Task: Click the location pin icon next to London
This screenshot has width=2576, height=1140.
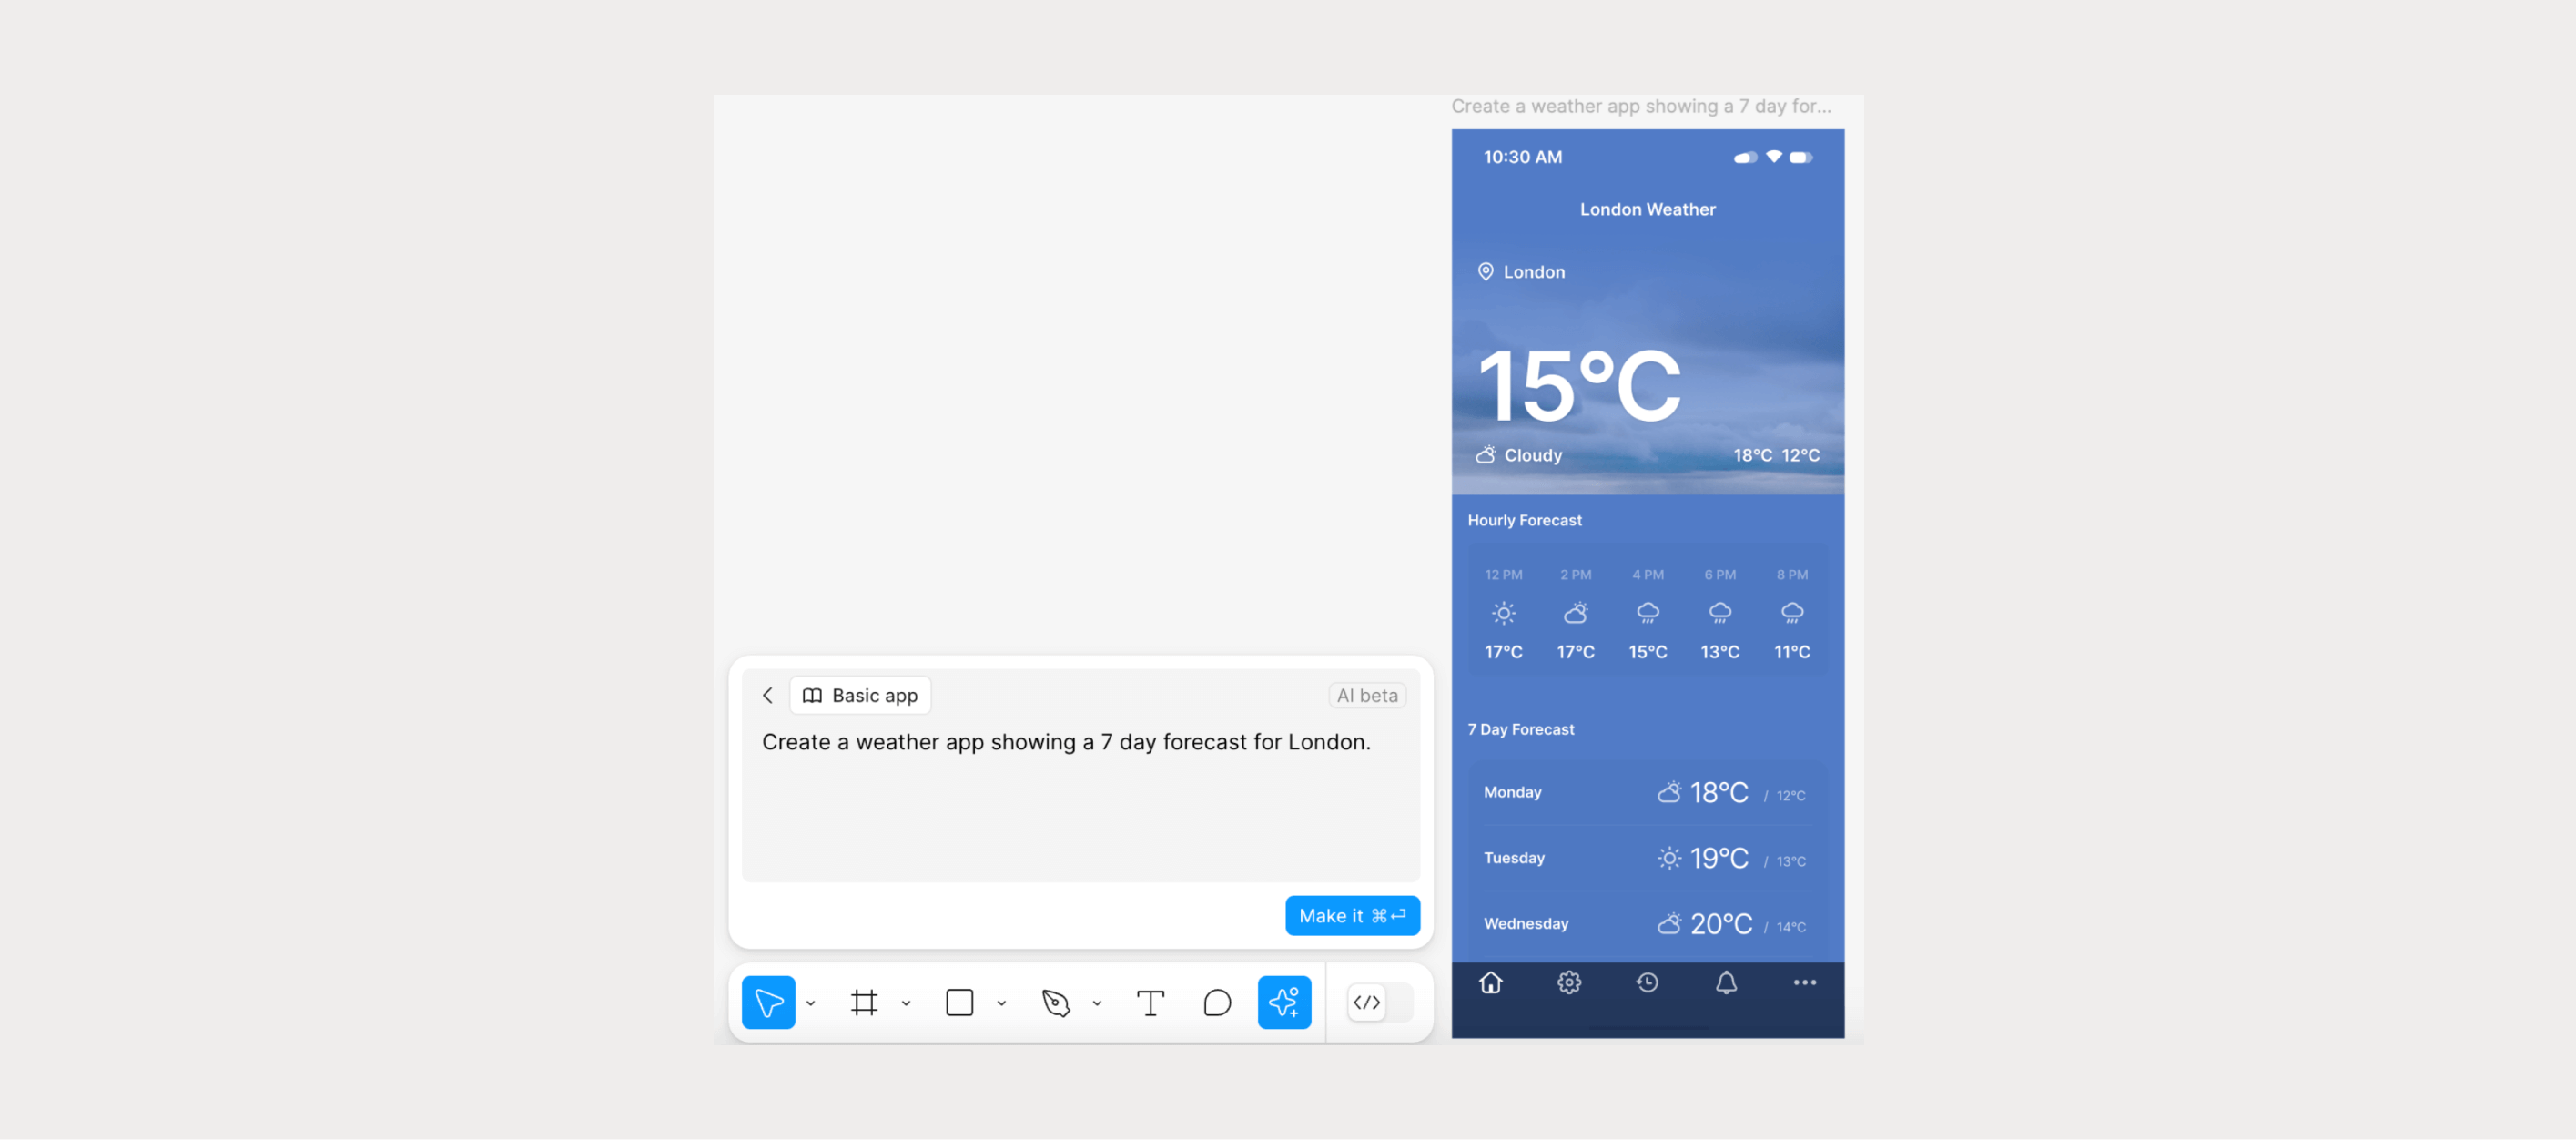Action: coord(1486,272)
